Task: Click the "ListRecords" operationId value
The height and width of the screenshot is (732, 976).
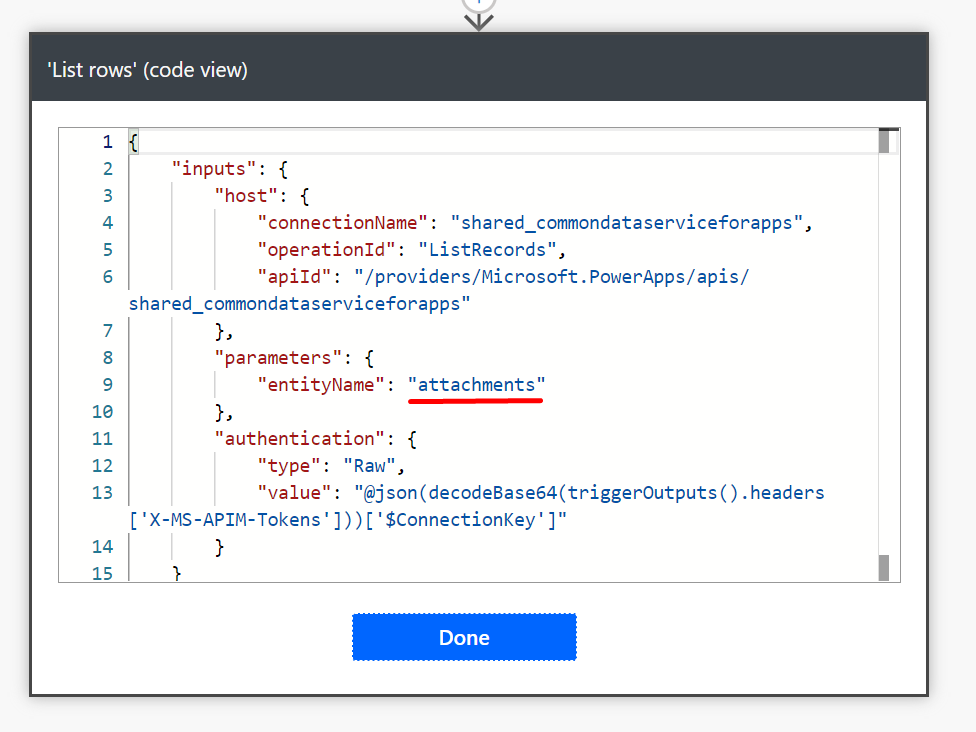Action: [482, 249]
